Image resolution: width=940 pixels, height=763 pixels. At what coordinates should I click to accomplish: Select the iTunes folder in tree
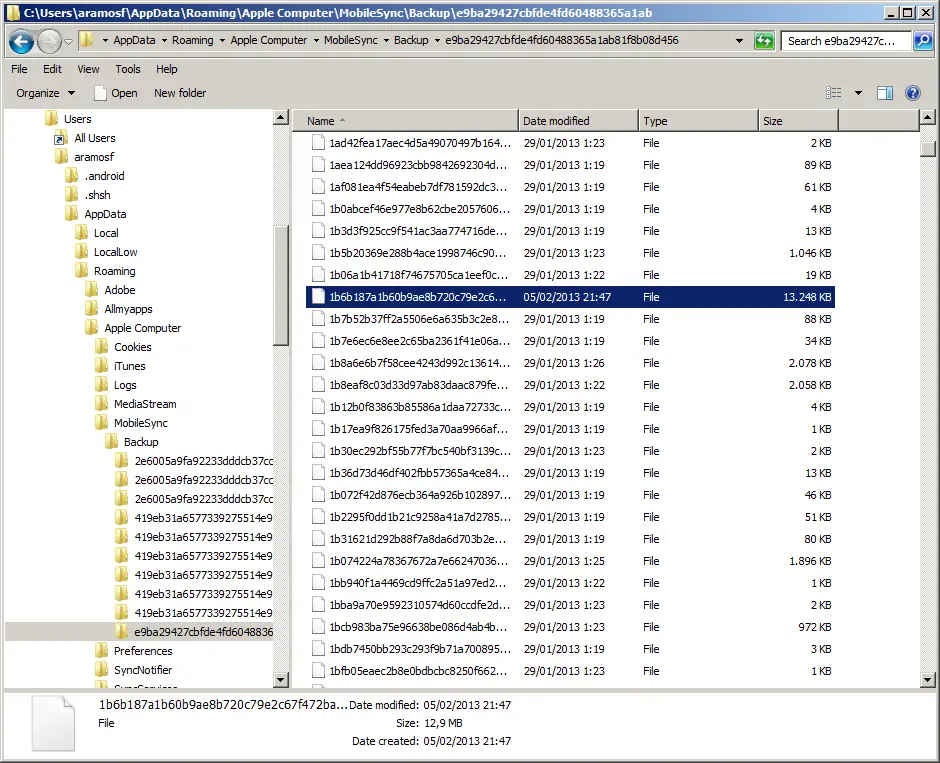129,366
